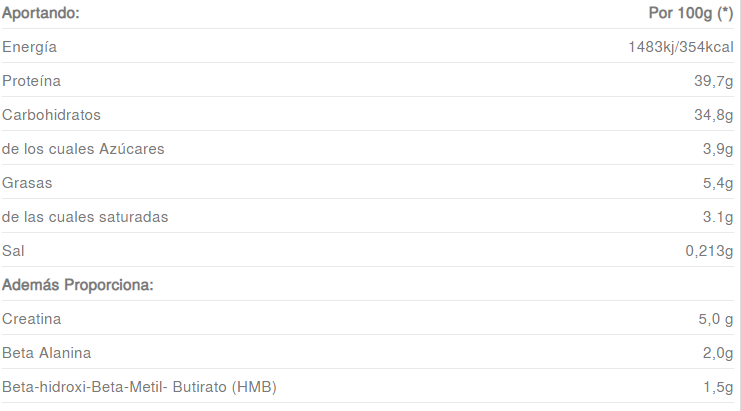The image size is (741, 411).
Task: Select the 0,213g salt value
Action: point(709,251)
